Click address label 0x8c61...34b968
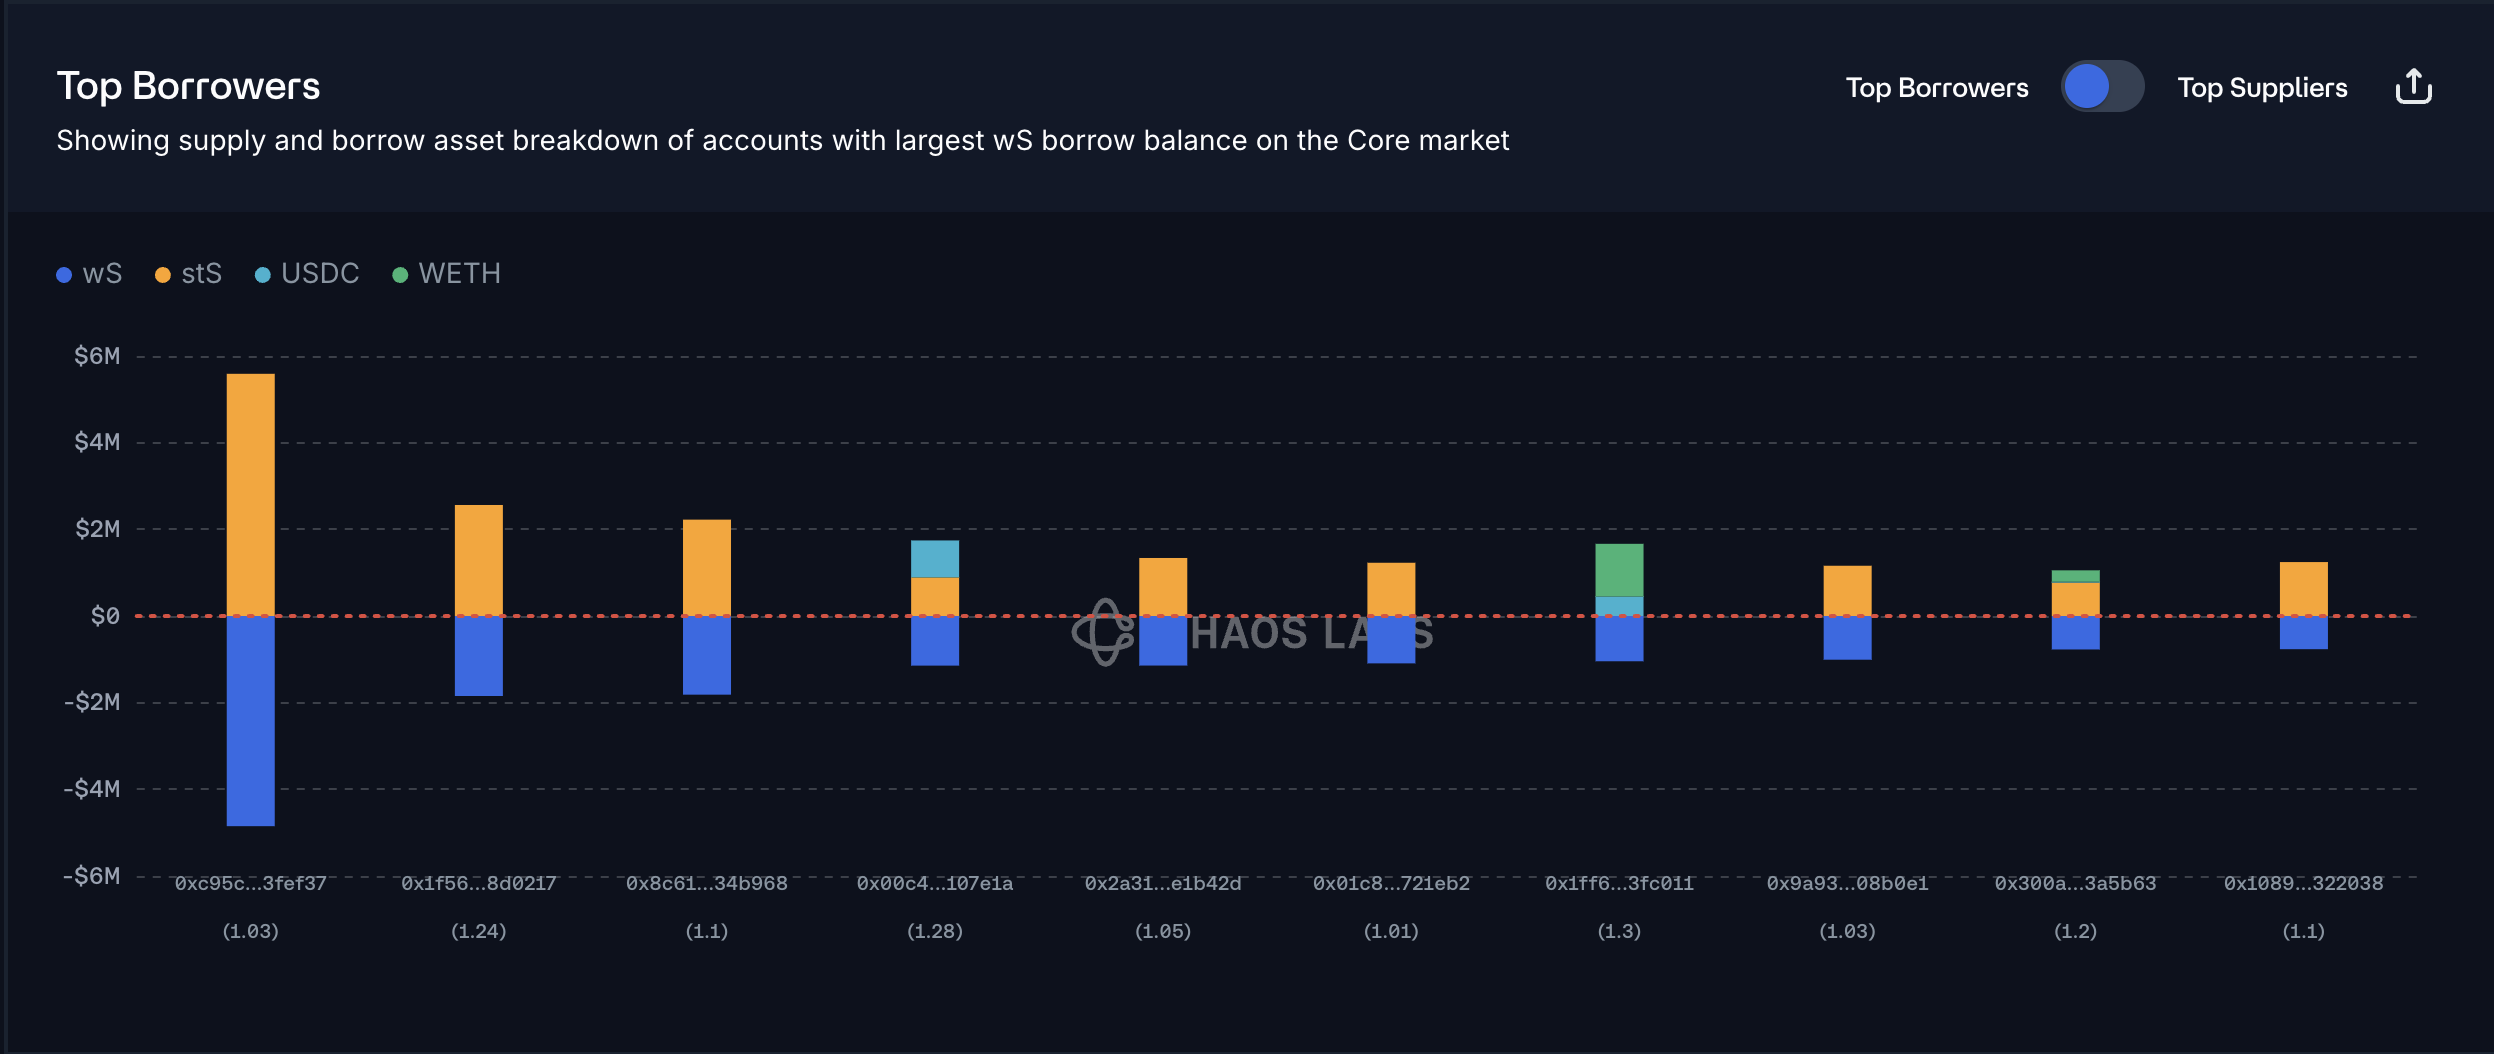Screen dimensions: 2494x1054 706,884
